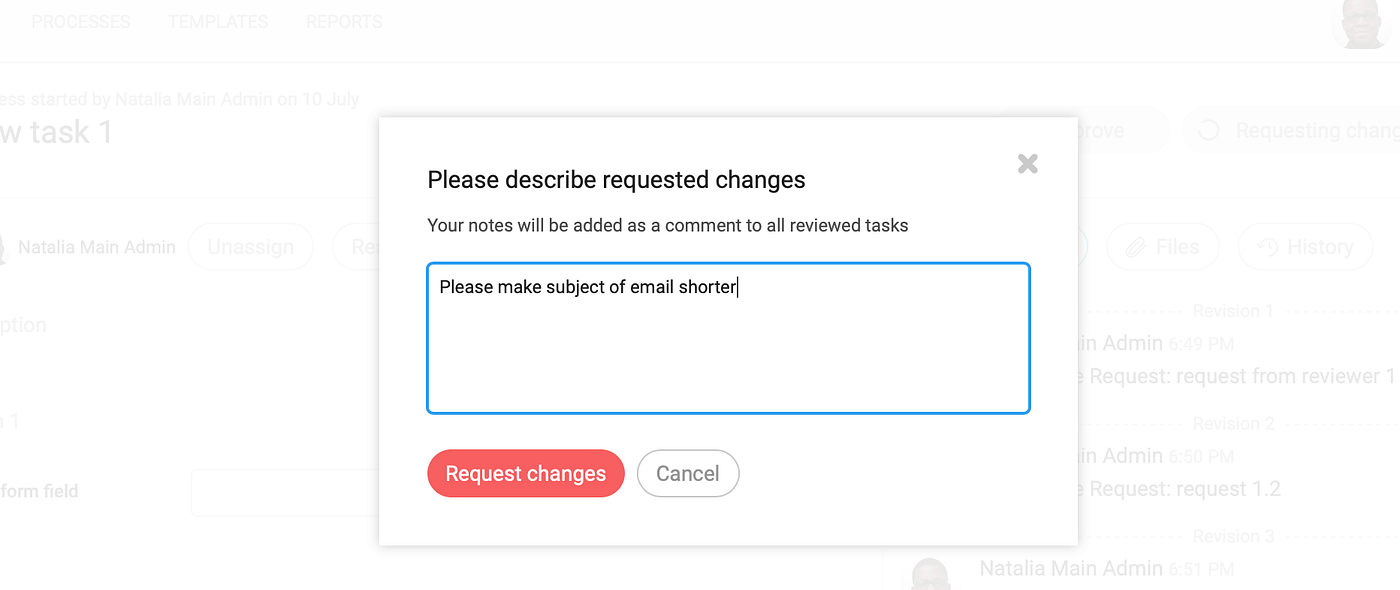Click the History clock icon
Image resolution: width=1400 pixels, height=590 pixels.
tap(1266, 247)
